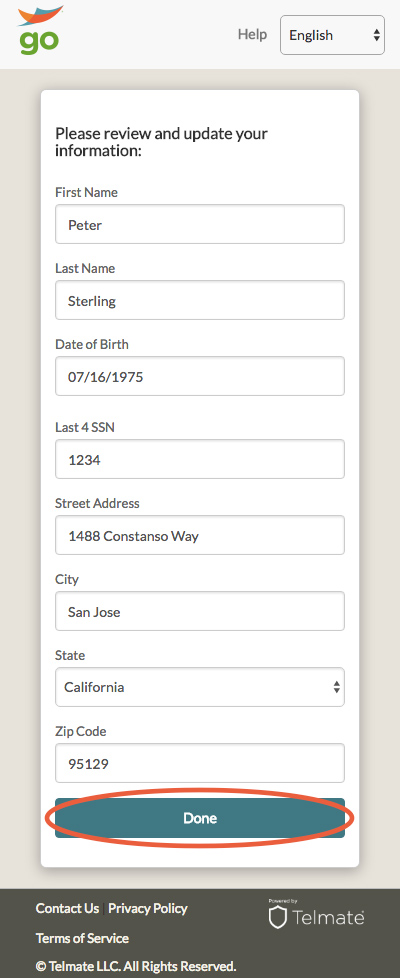This screenshot has height=978, width=400.
Task: Focus the First Name field
Action: tap(200, 224)
